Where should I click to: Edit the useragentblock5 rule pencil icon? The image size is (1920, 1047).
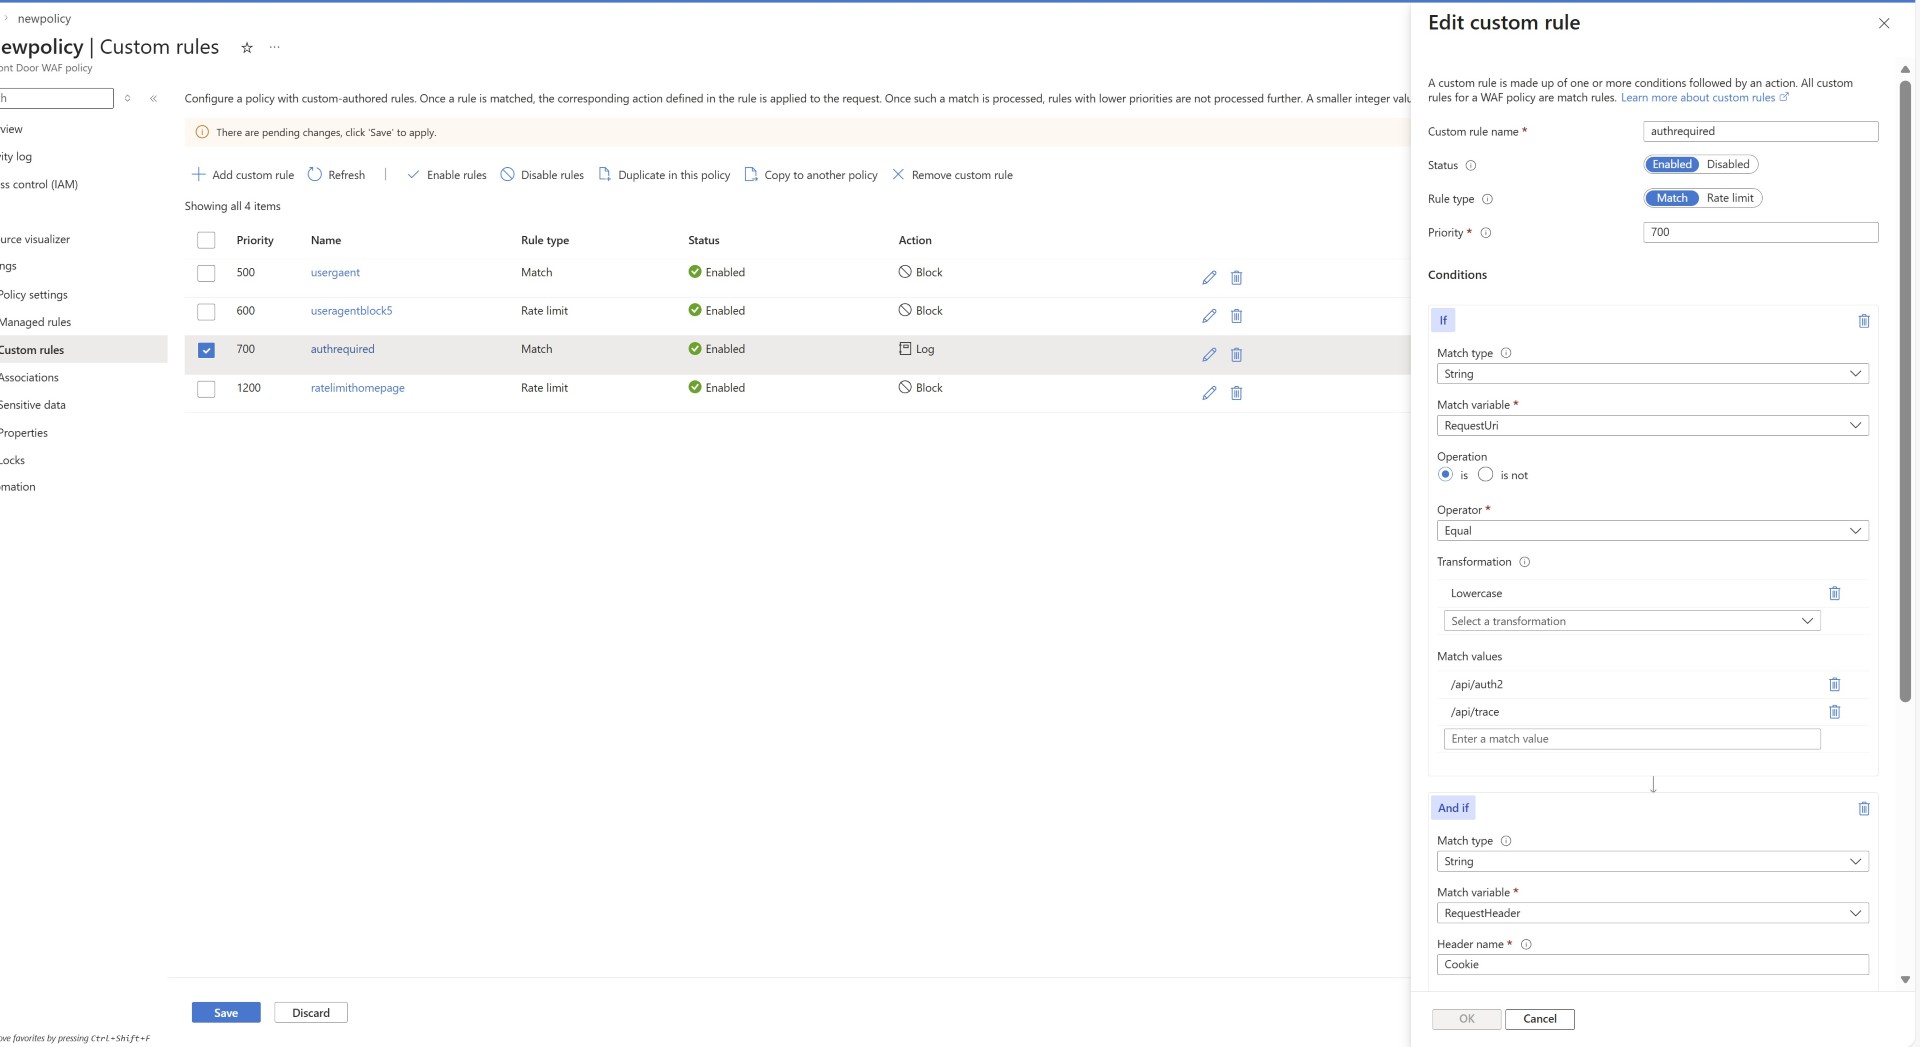click(1209, 316)
